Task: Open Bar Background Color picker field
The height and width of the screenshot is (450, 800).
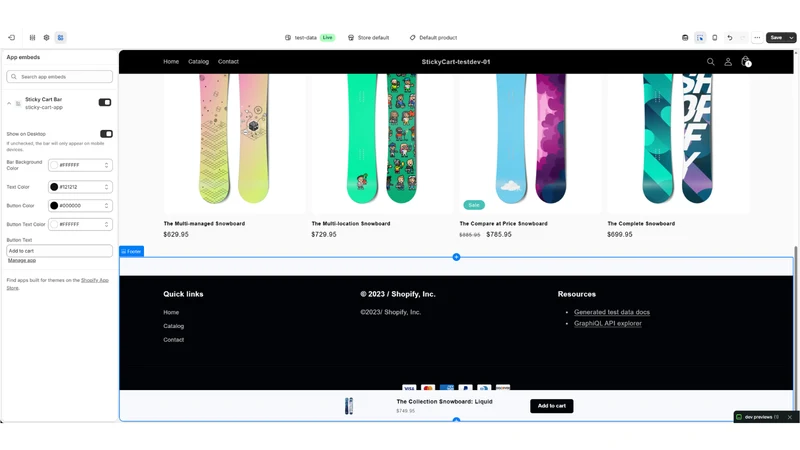Action: (x=80, y=165)
